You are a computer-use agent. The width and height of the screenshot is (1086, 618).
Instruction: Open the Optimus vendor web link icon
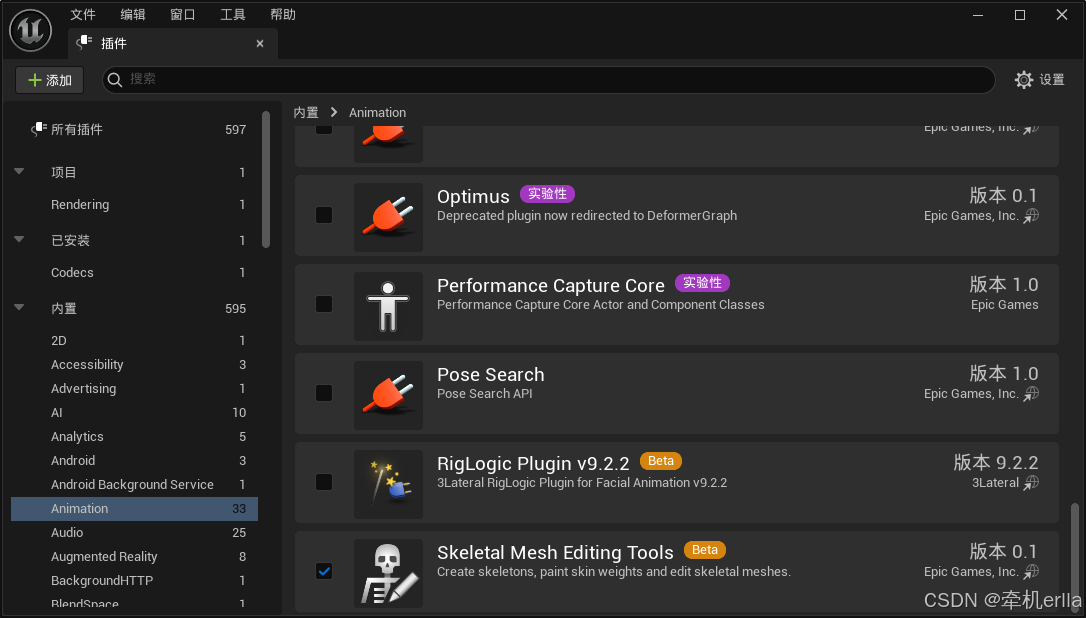click(x=1031, y=215)
